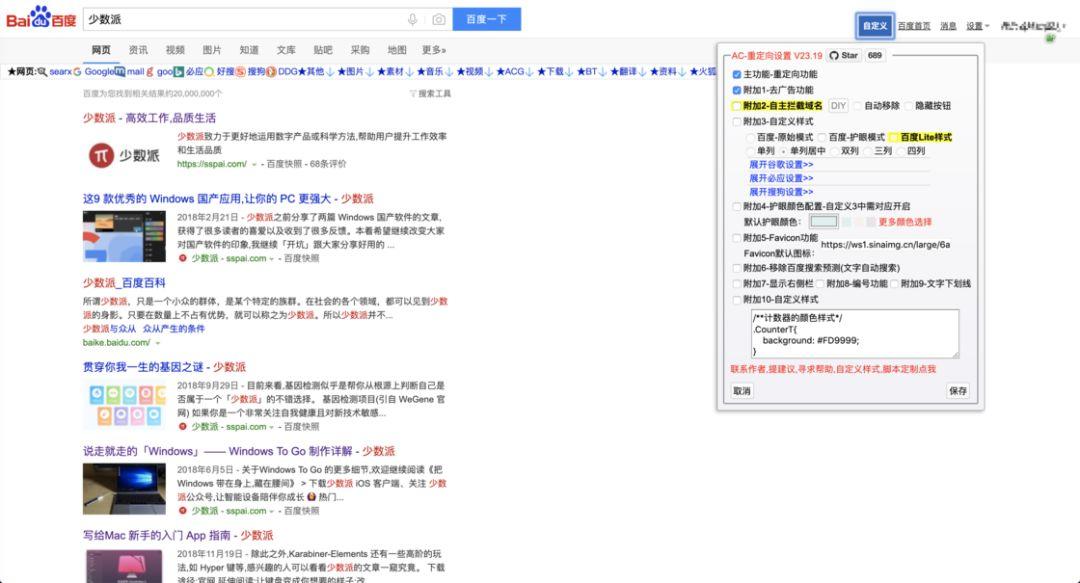The image size is (1080, 583).
Task: Open the ★ACG dropdown in the bookmark bar
Action: pos(515,72)
